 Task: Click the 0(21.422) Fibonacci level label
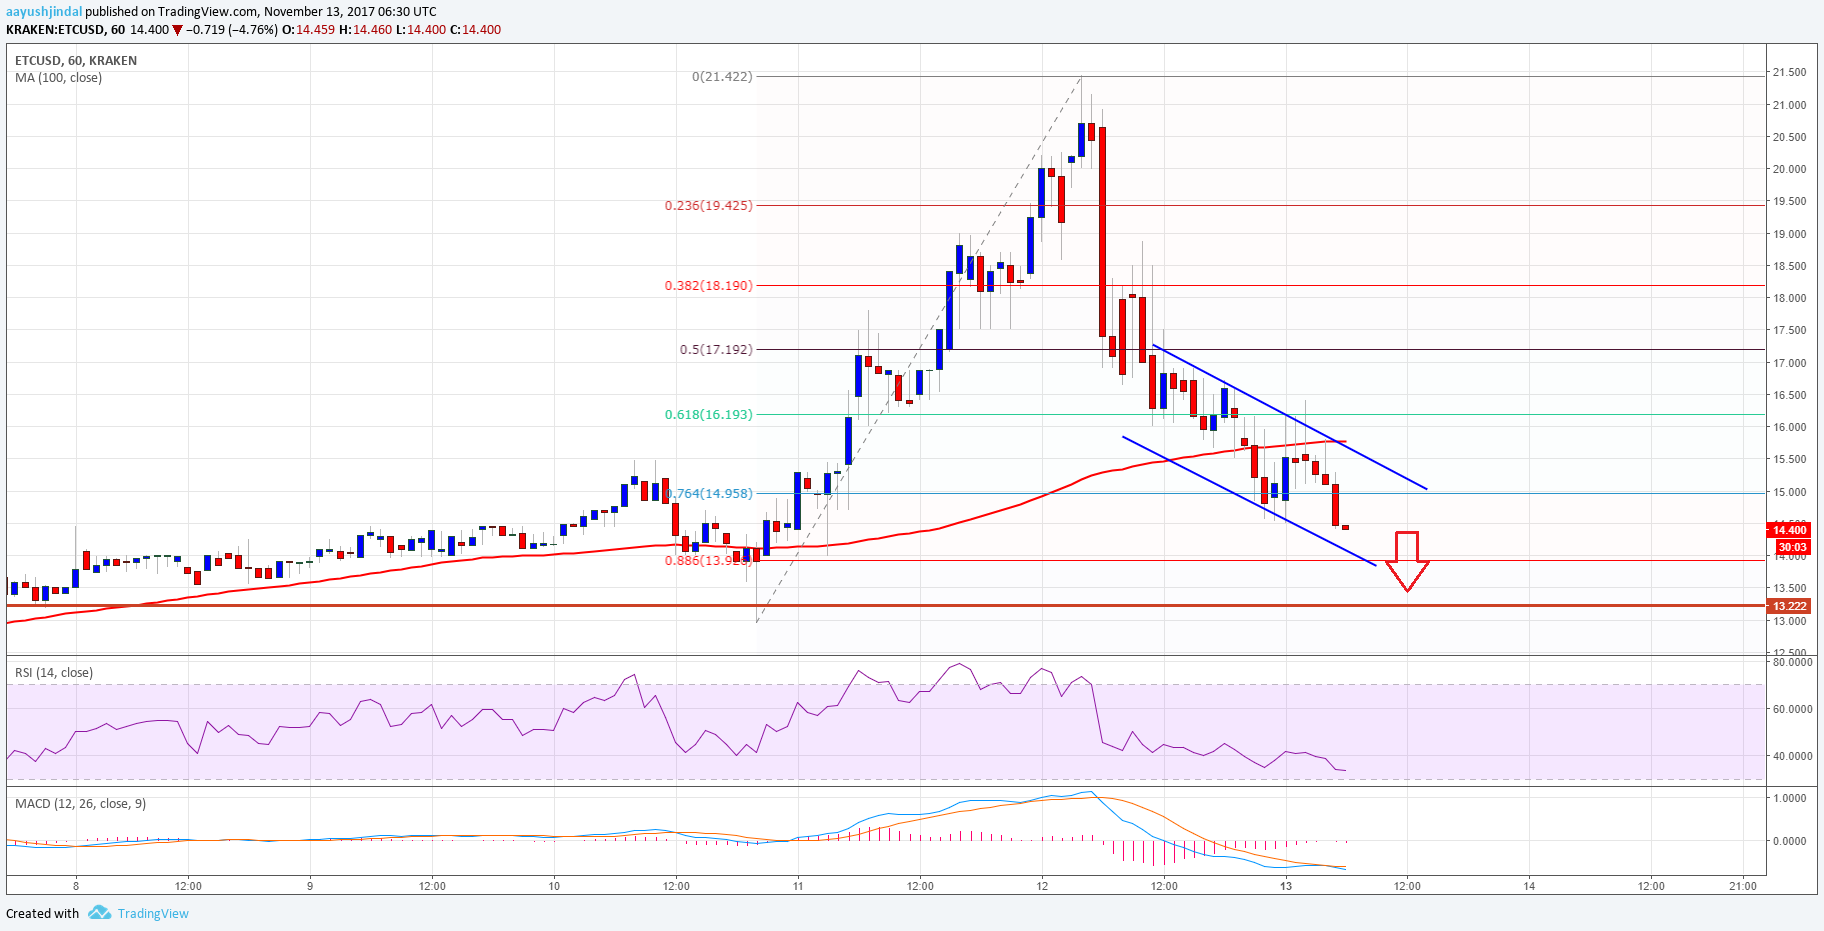[722, 76]
